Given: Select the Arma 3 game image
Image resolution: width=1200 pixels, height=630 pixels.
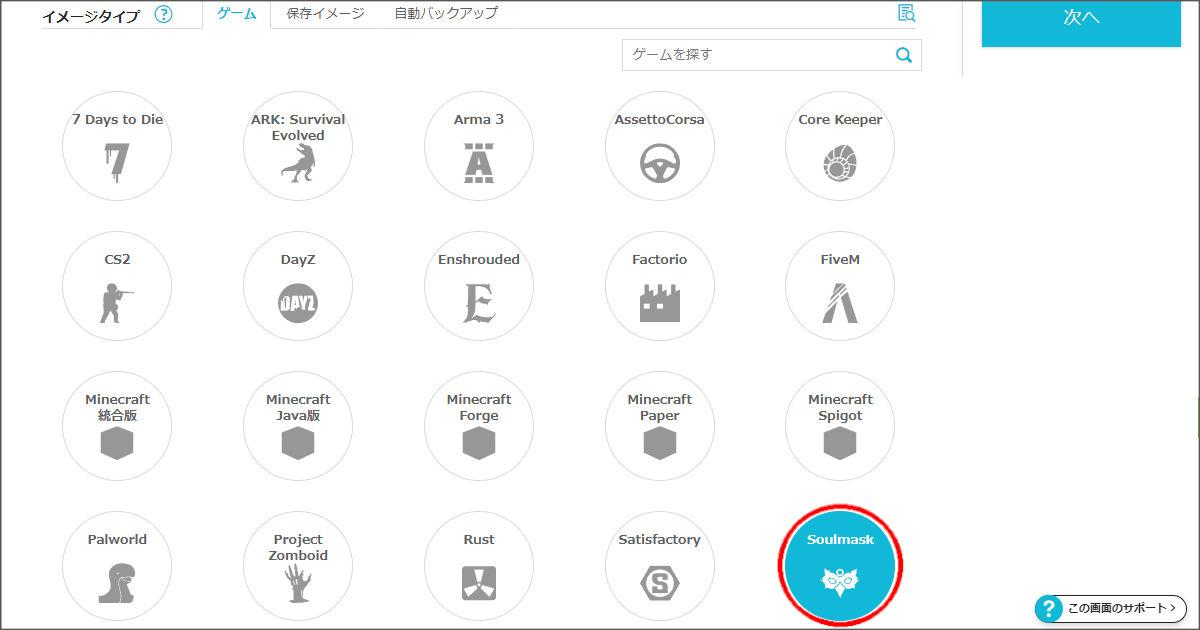Looking at the screenshot, I should 479,146.
